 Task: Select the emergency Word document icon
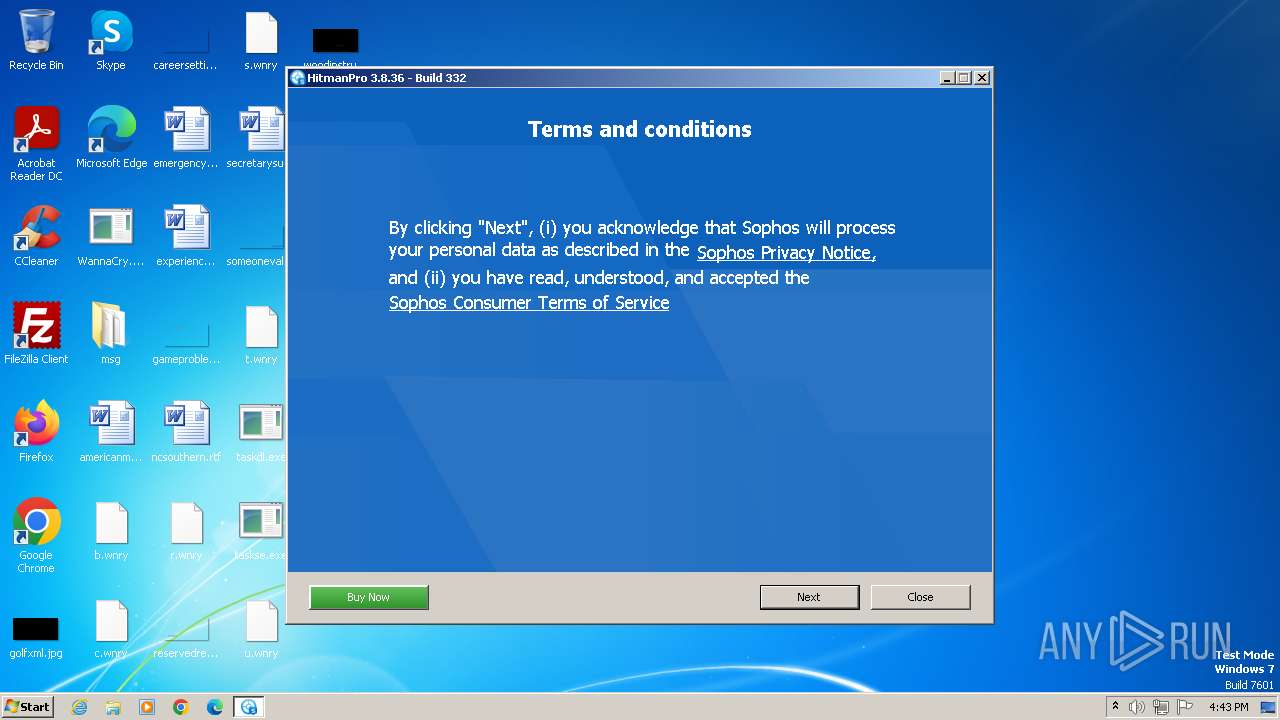point(186,138)
